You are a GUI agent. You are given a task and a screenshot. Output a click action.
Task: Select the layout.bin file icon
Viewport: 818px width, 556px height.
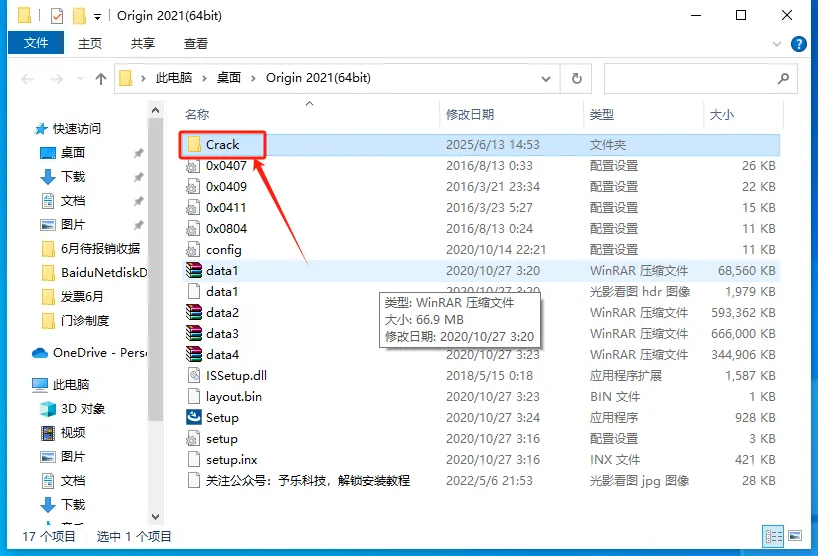tap(194, 396)
